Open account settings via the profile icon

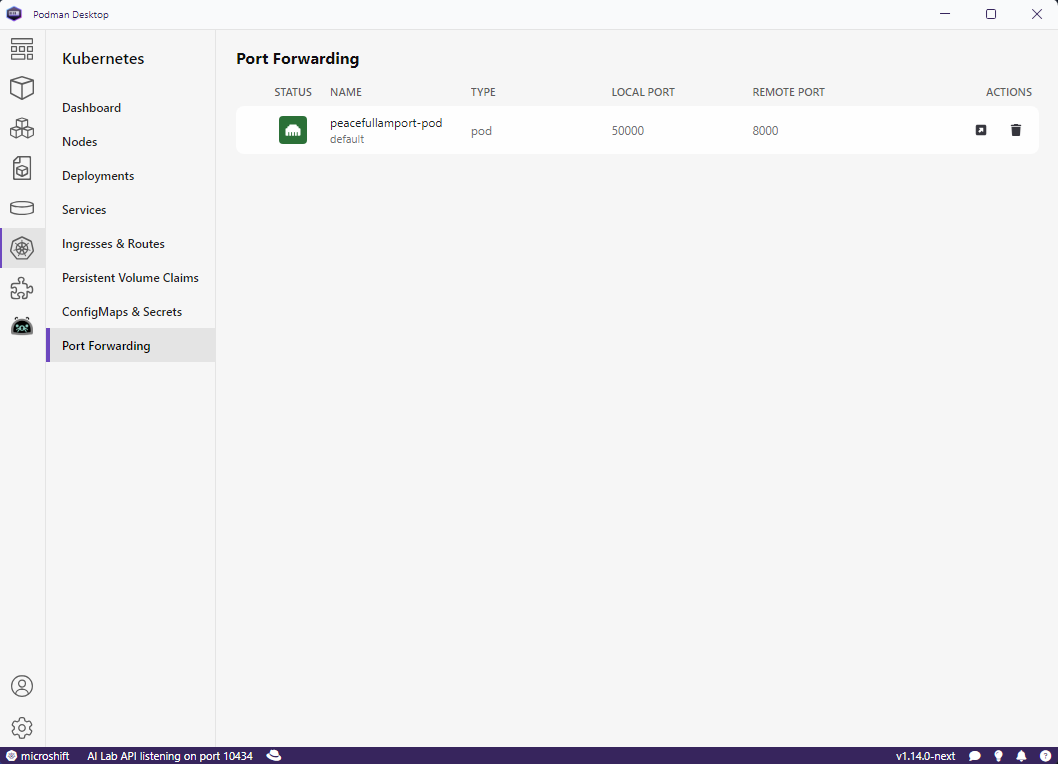22,686
